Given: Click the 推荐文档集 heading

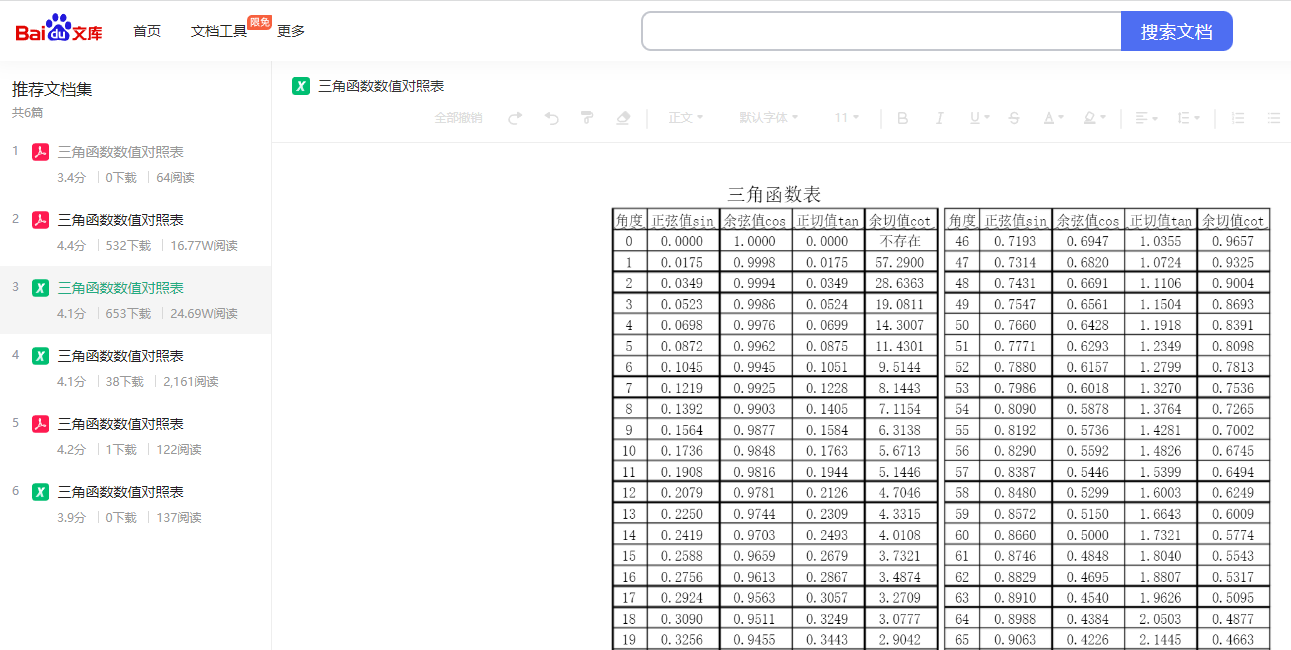Looking at the screenshot, I should 52,89.
